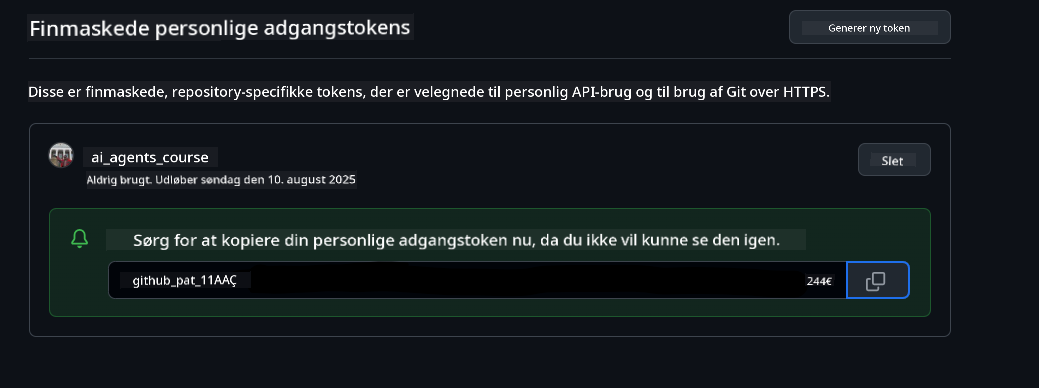Click the Finmaskede personlige adgangstokens heading
The height and width of the screenshot is (388, 1039).
point(220,28)
